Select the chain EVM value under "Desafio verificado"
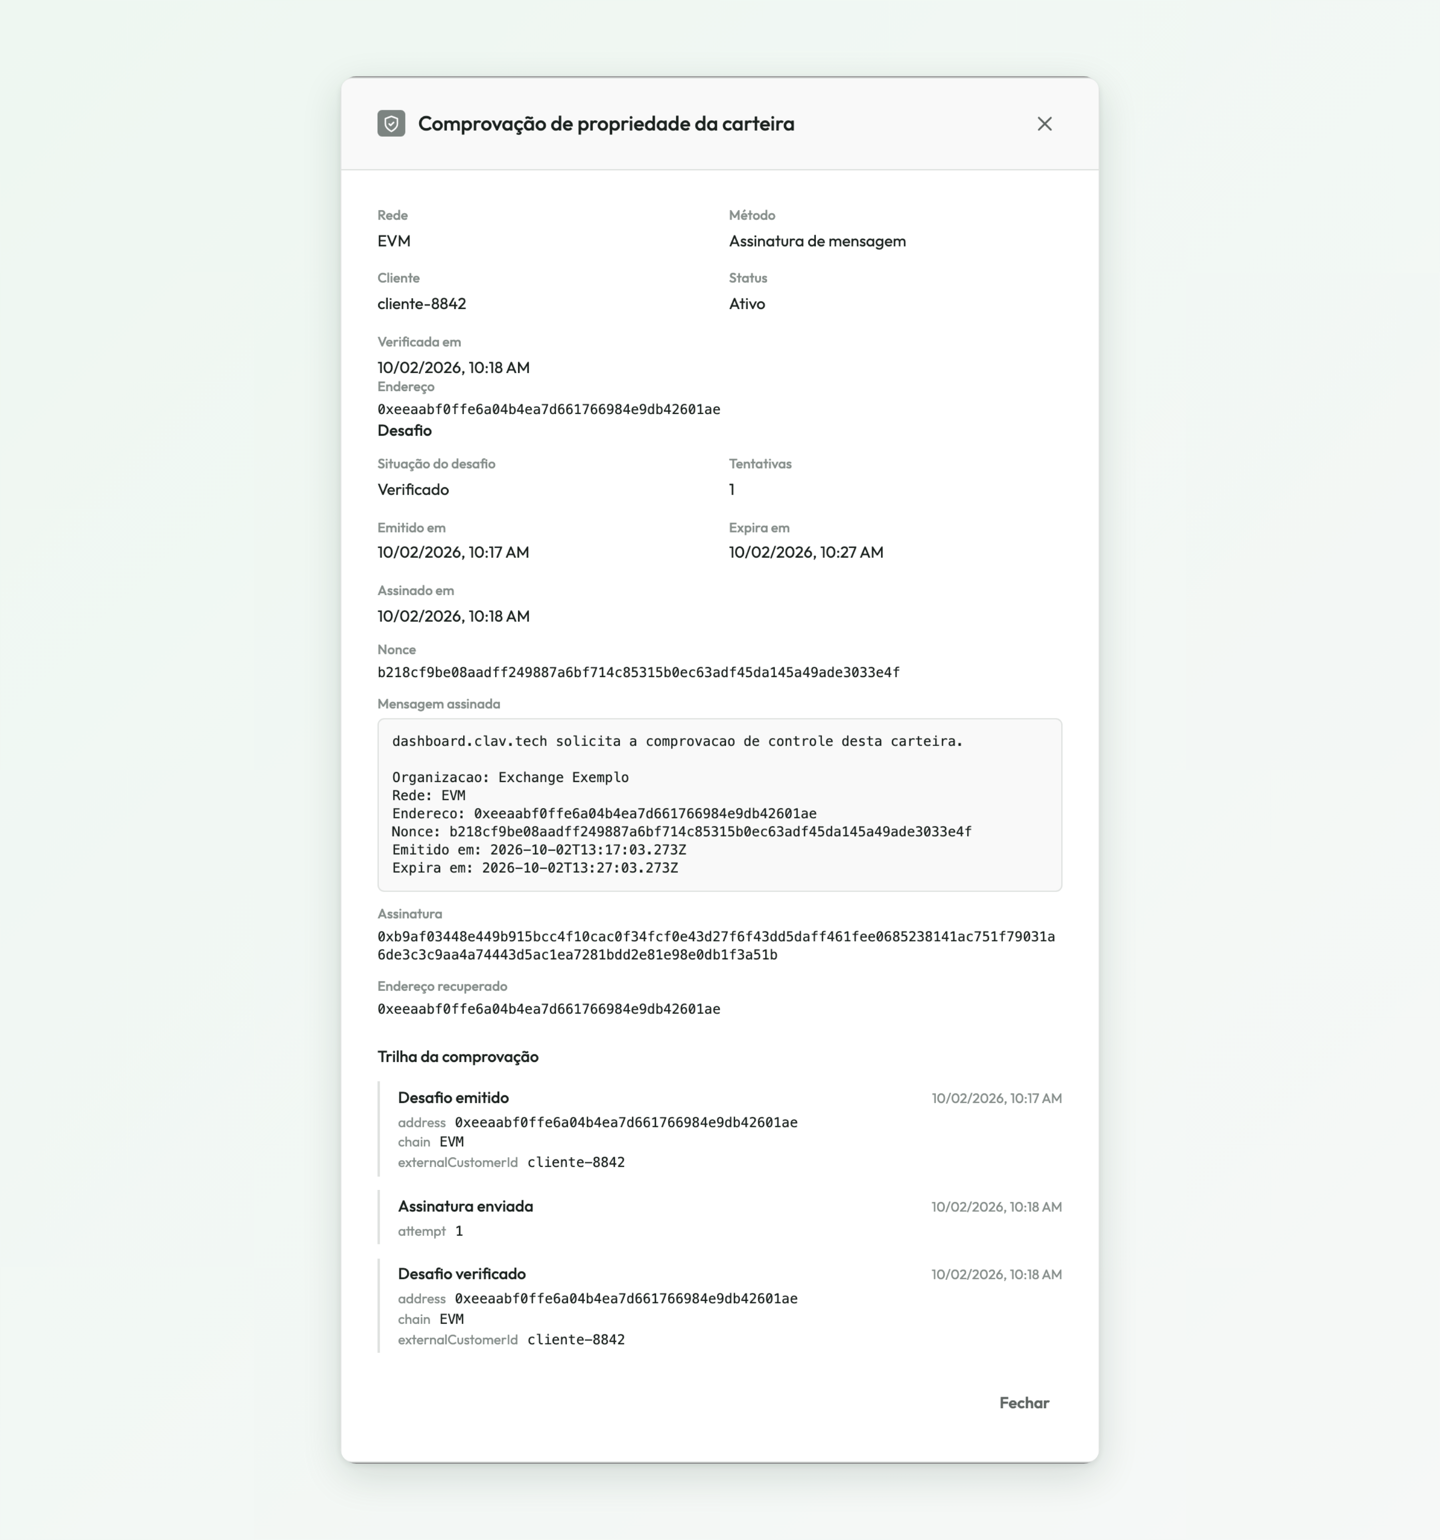 [x=452, y=1320]
